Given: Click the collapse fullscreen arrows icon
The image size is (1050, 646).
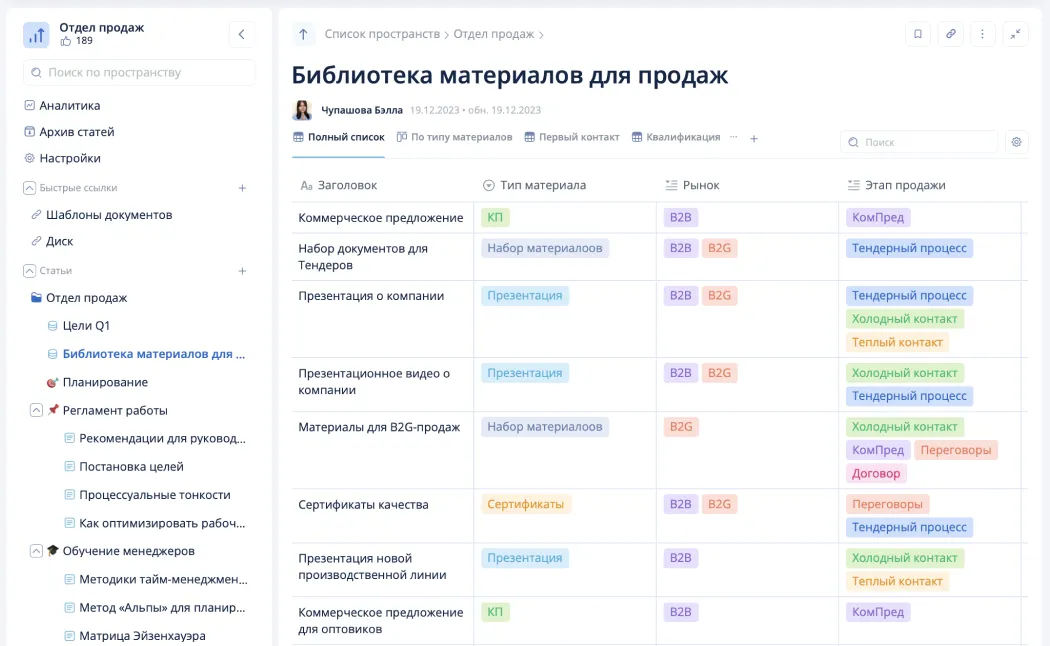Looking at the screenshot, I should coord(1015,34).
